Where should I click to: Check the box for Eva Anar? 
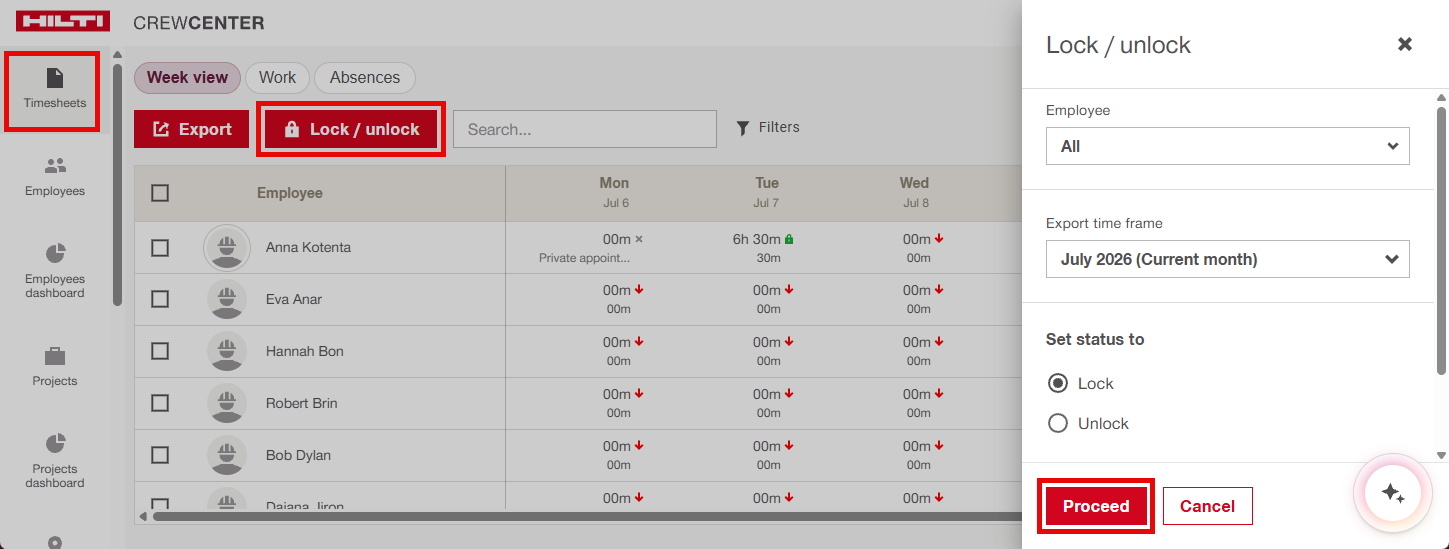[x=160, y=299]
